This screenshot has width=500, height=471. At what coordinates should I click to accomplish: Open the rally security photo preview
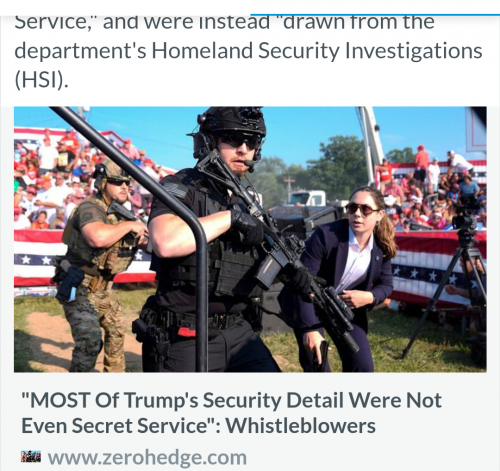click(250, 239)
